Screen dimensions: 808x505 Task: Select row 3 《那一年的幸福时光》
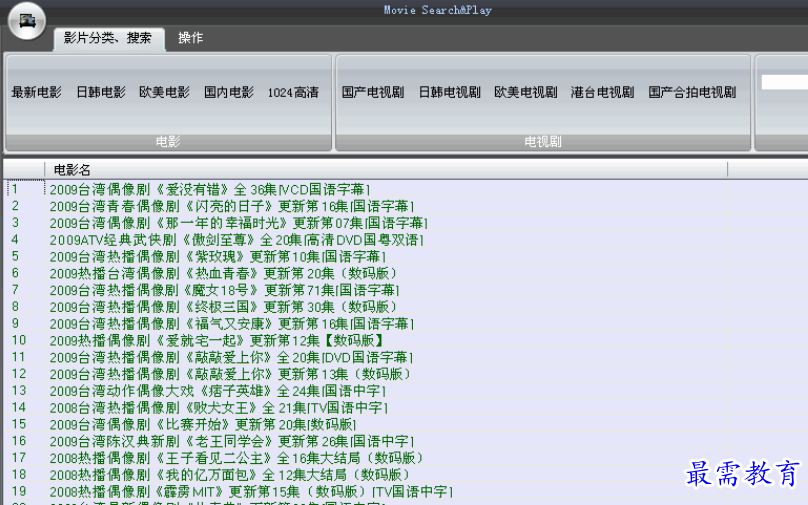[239, 223]
